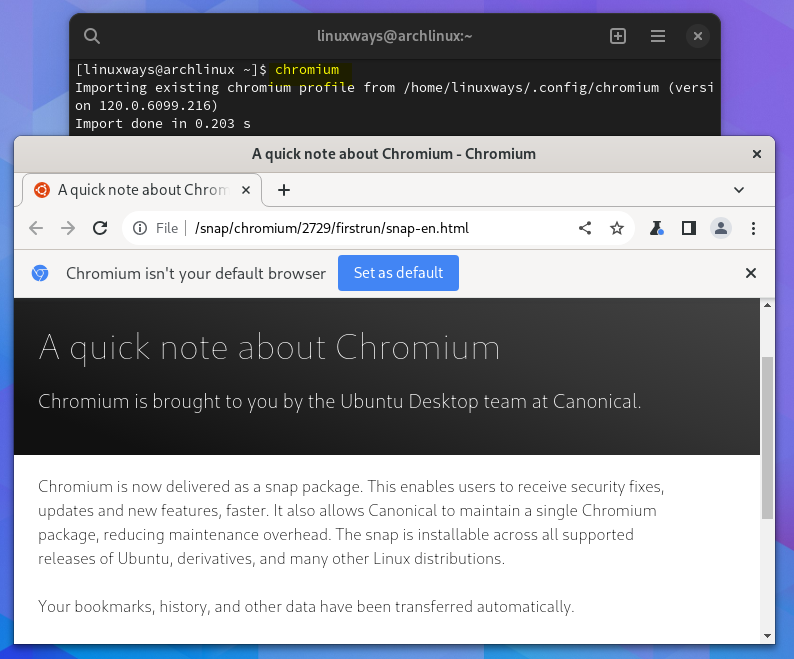794x659 pixels.
Task: Toggle the side panel
Action: click(x=689, y=228)
